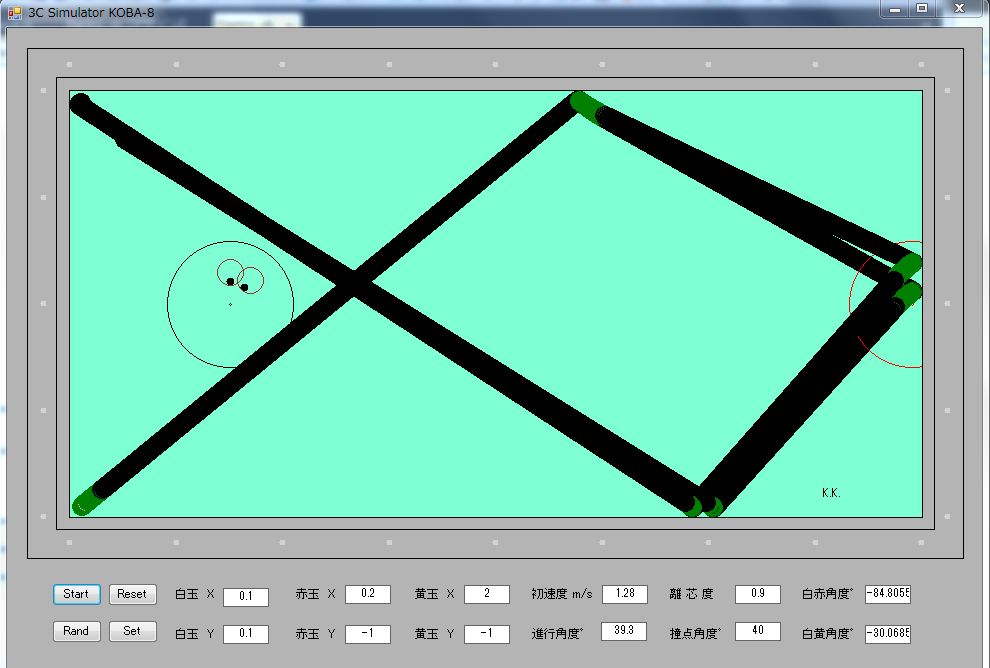The height and width of the screenshot is (668, 990).
Task: Click the 初速度 m/s label
Action: coord(562,594)
